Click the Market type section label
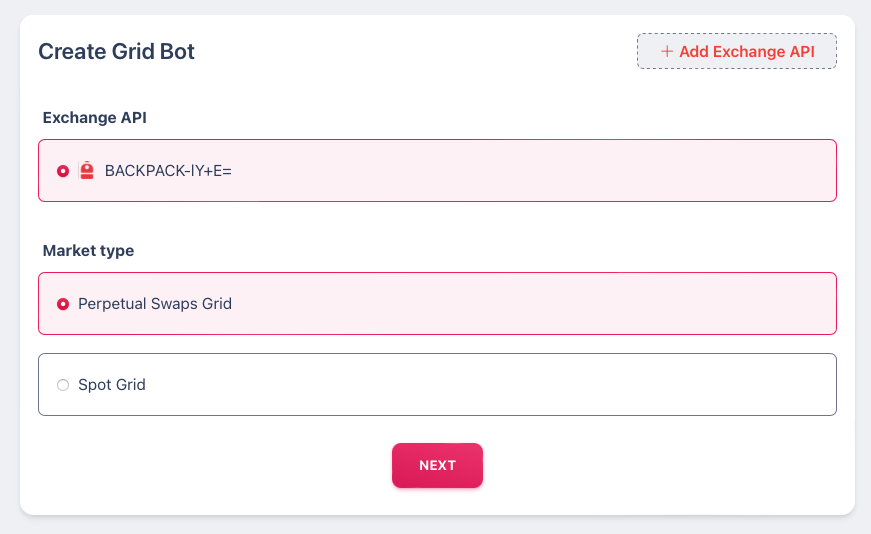 pyautogui.click(x=88, y=251)
